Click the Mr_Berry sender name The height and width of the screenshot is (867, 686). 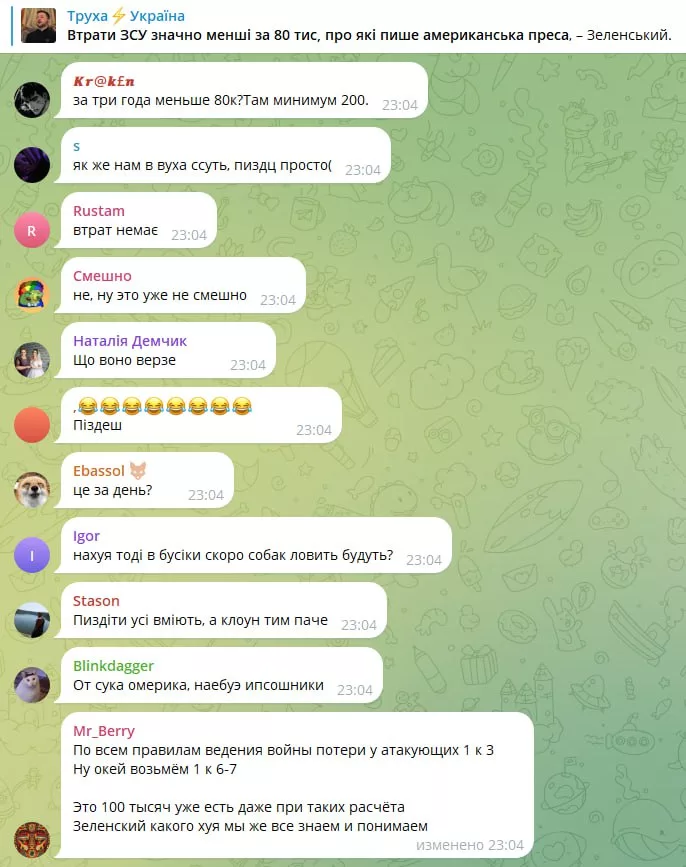pos(104,731)
